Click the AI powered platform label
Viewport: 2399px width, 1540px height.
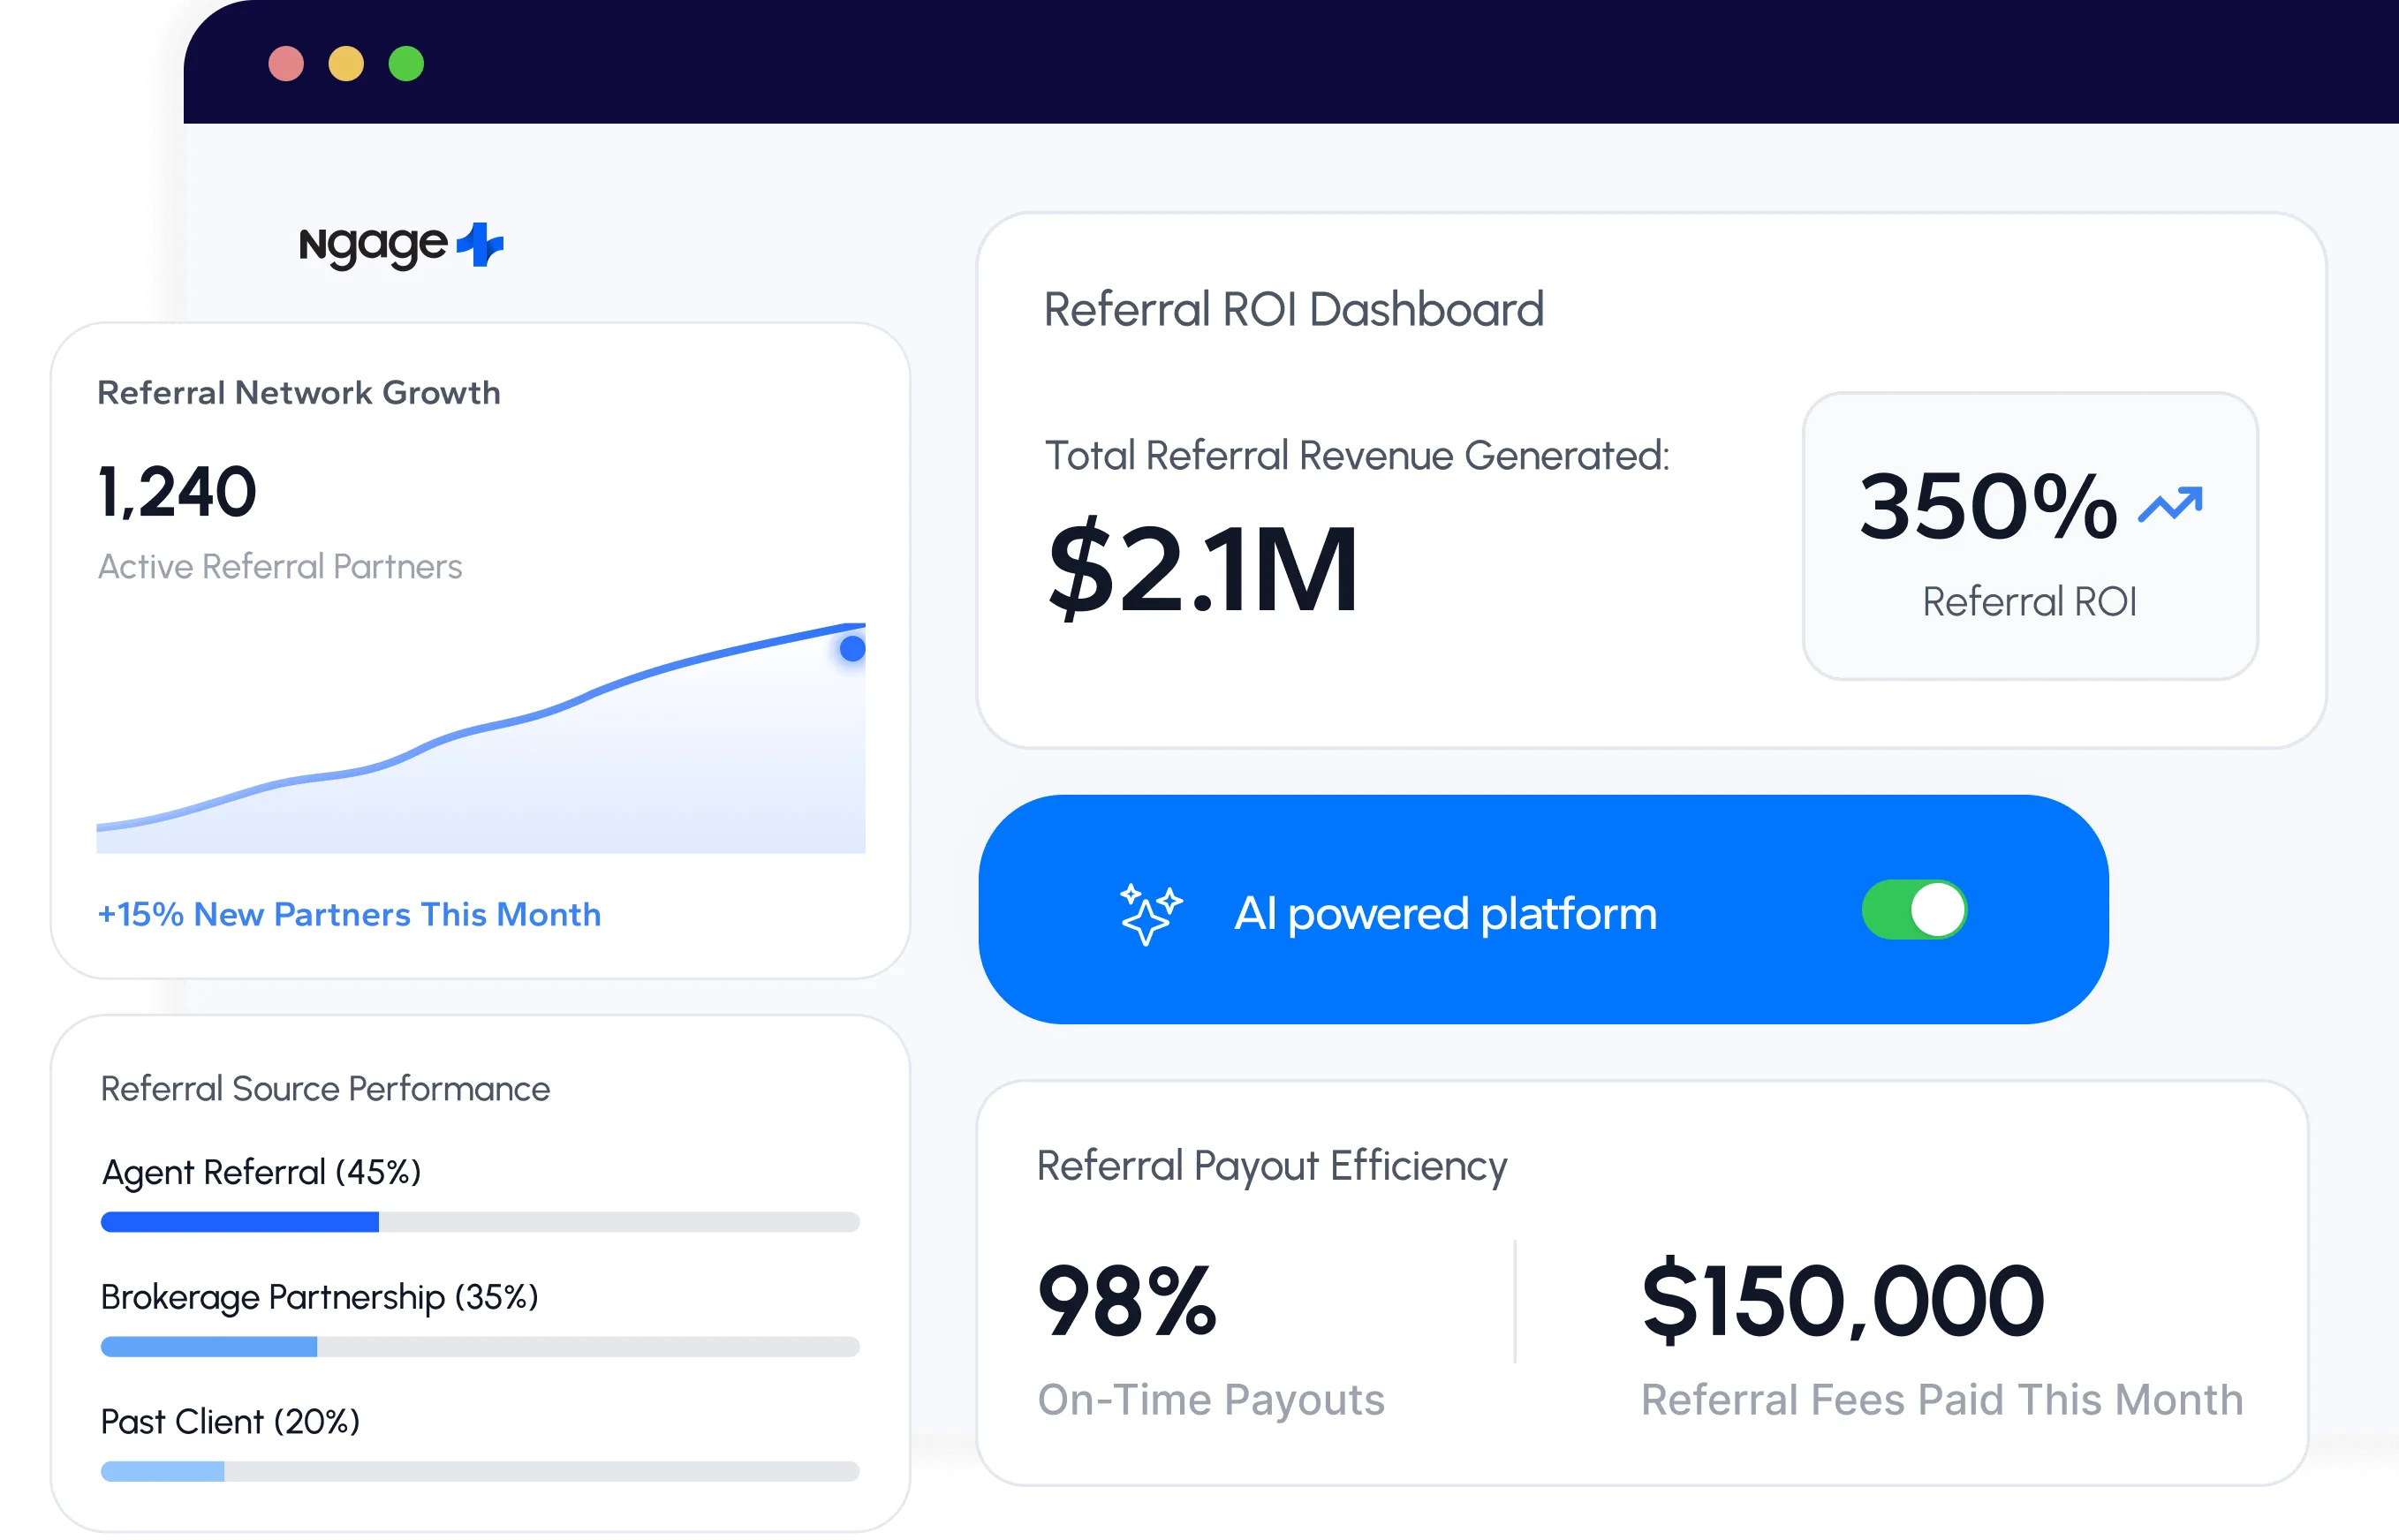click(x=1445, y=913)
